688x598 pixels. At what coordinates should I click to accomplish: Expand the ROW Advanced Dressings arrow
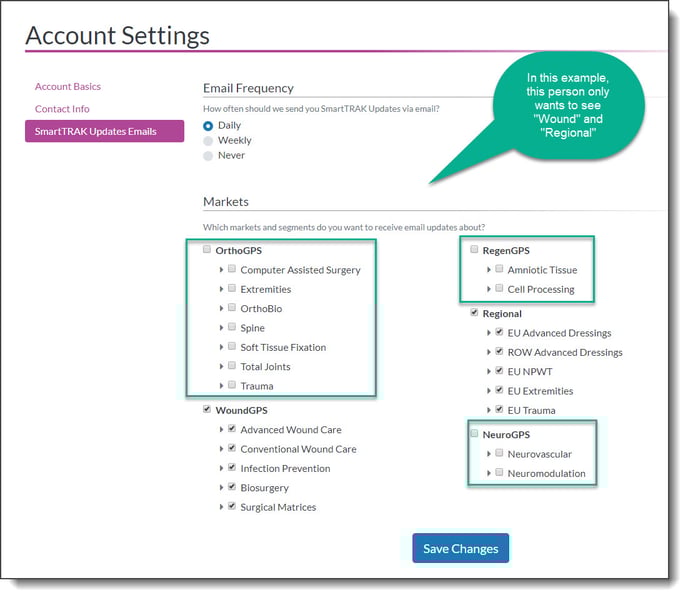tap(489, 352)
